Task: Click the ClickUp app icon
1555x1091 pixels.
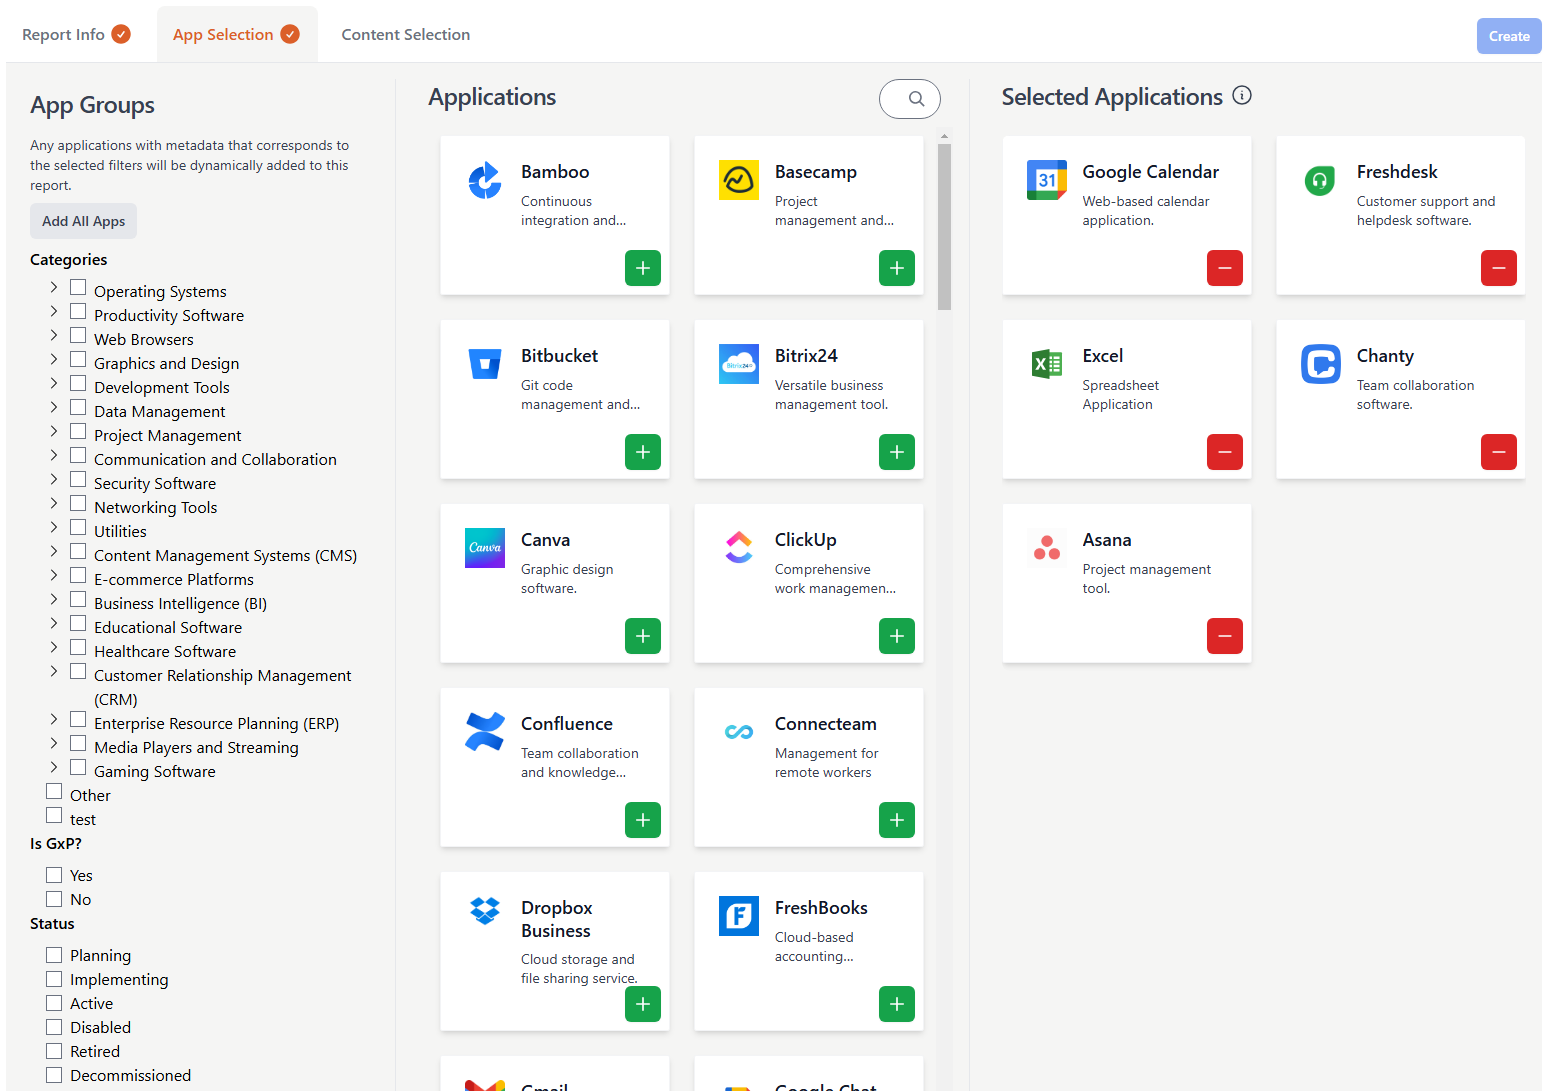Action: [x=739, y=548]
